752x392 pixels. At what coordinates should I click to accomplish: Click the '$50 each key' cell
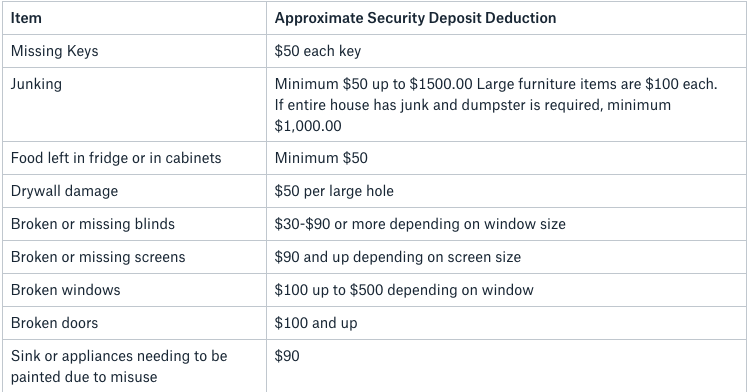(x=317, y=51)
